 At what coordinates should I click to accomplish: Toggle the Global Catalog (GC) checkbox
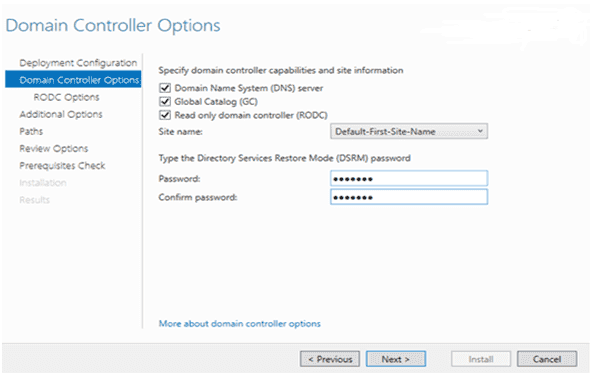pyautogui.click(x=165, y=102)
